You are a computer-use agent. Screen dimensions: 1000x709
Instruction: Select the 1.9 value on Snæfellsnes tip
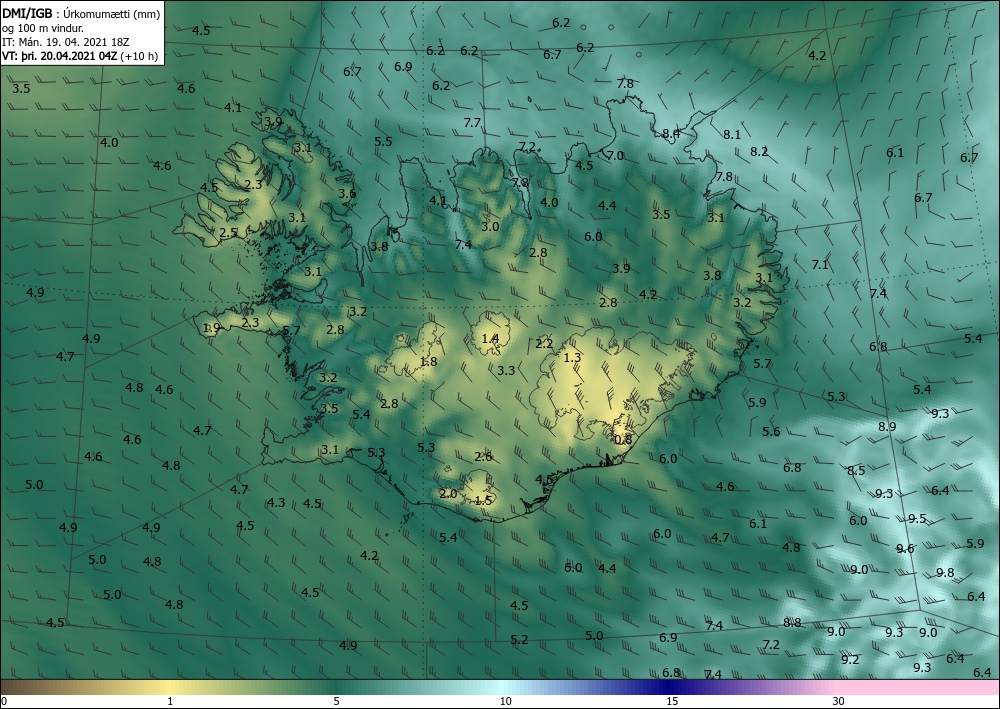(x=211, y=328)
